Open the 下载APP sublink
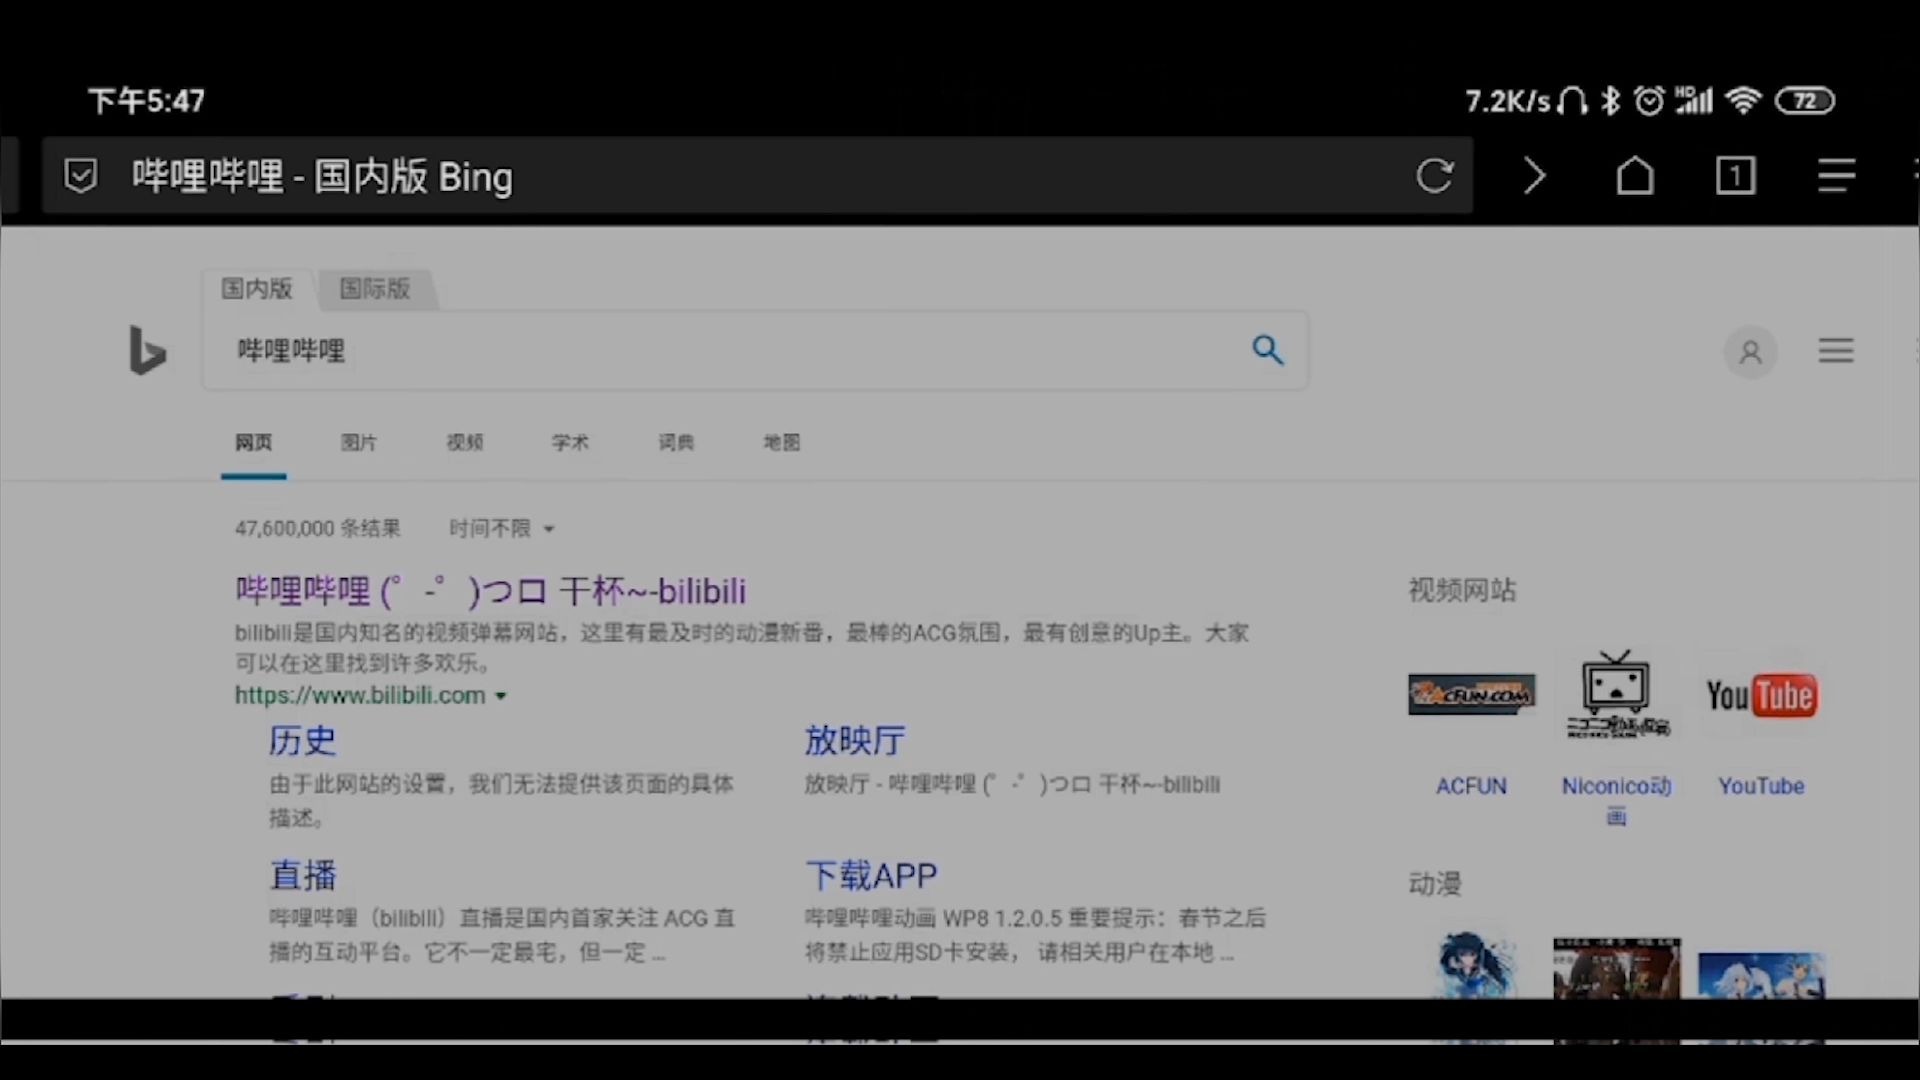The width and height of the screenshot is (1920, 1080). tap(871, 876)
